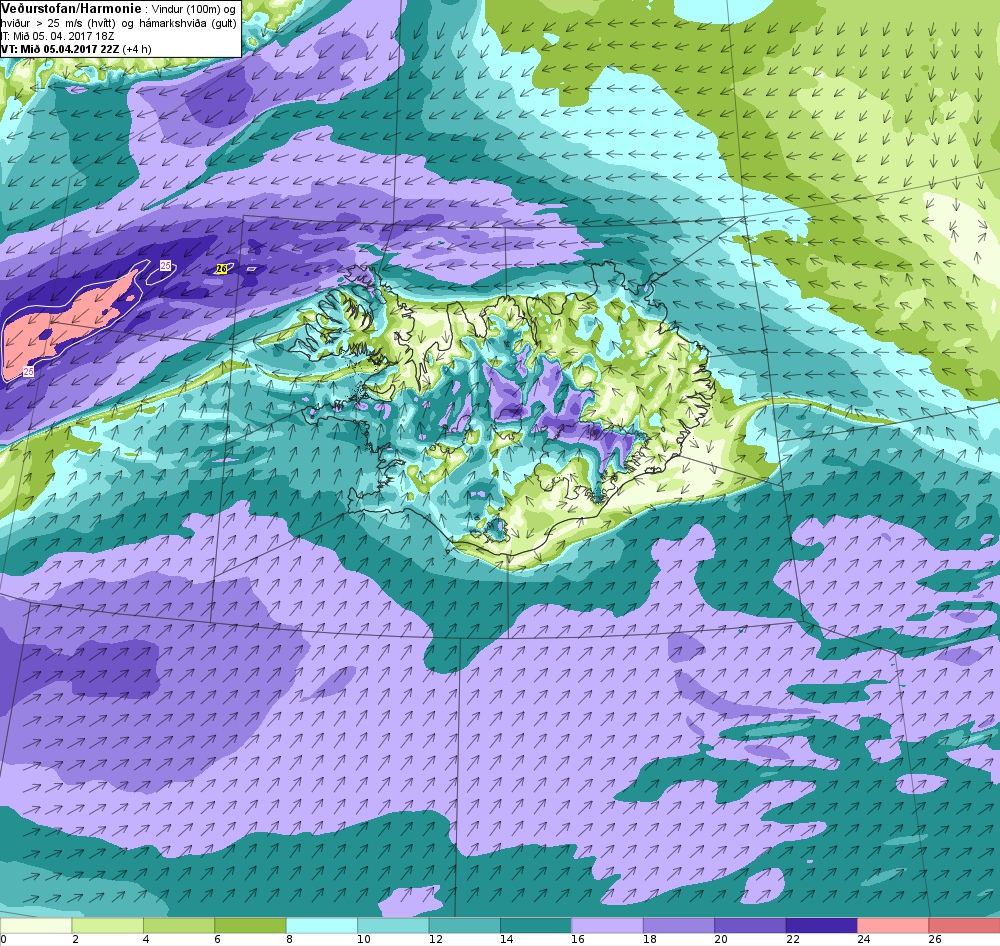Pick the pale teal 10–12 m/s legend swatch
The width and height of the screenshot is (1000, 946).
pos(393,925)
